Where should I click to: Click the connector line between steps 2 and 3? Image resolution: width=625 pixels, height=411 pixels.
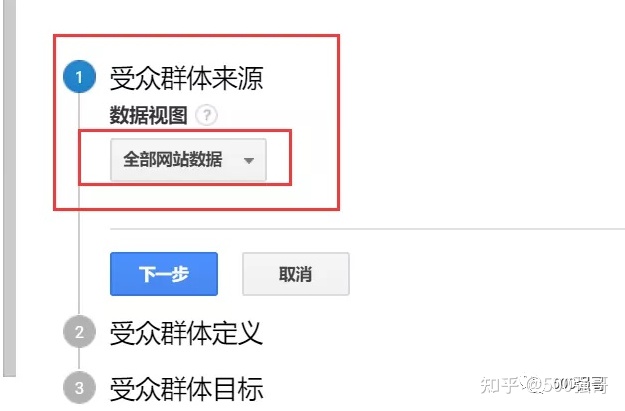point(79,360)
